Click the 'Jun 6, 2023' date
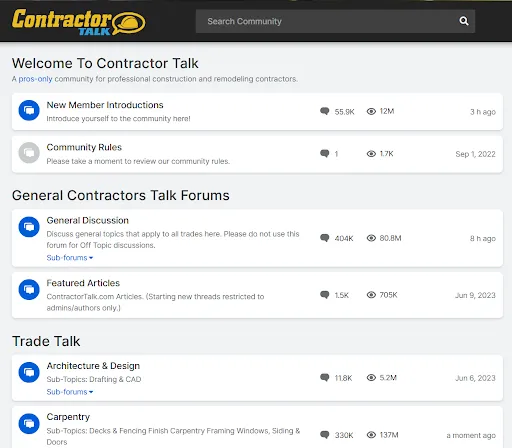Image resolution: width=512 pixels, height=448 pixels. coord(475,378)
